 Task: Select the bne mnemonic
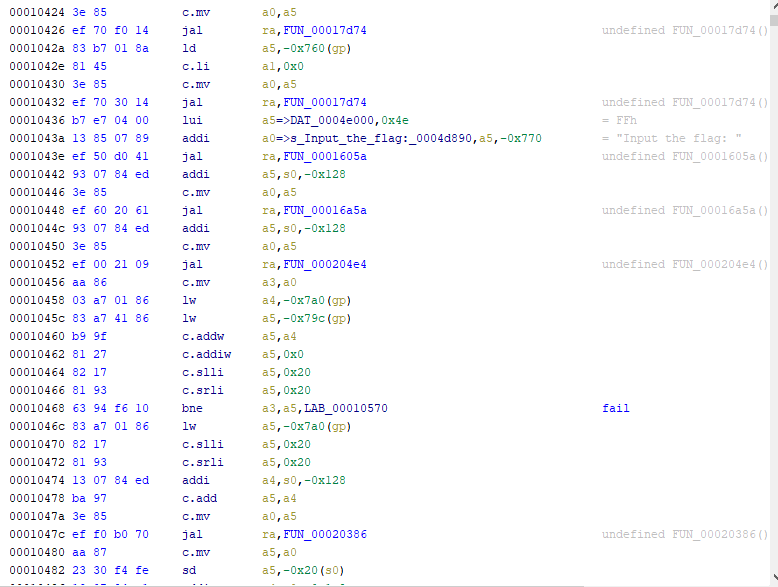pyautogui.click(x=192, y=408)
